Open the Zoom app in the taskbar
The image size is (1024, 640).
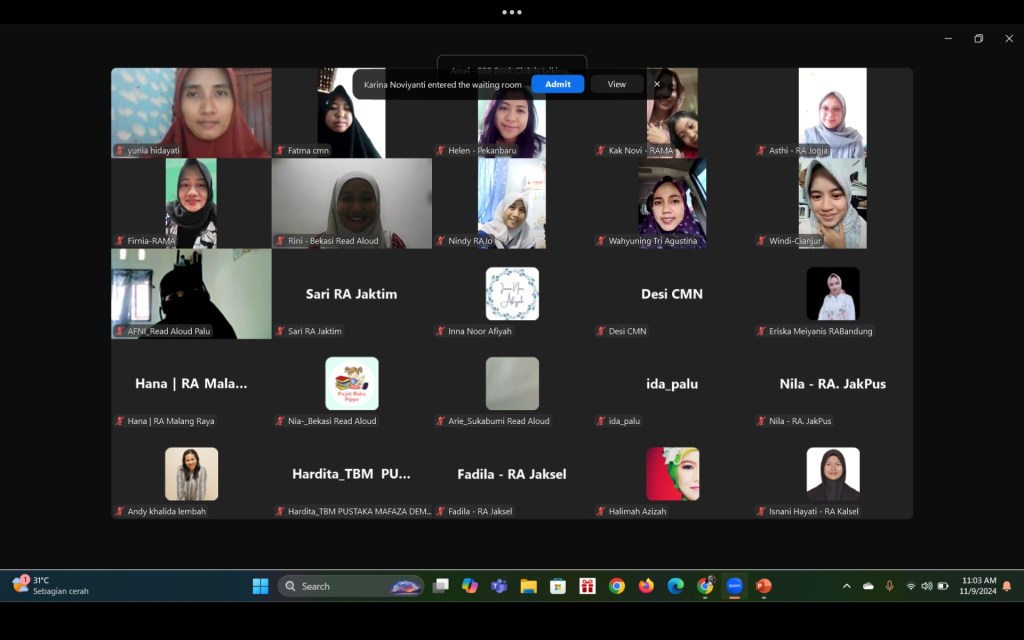(x=734, y=586)
